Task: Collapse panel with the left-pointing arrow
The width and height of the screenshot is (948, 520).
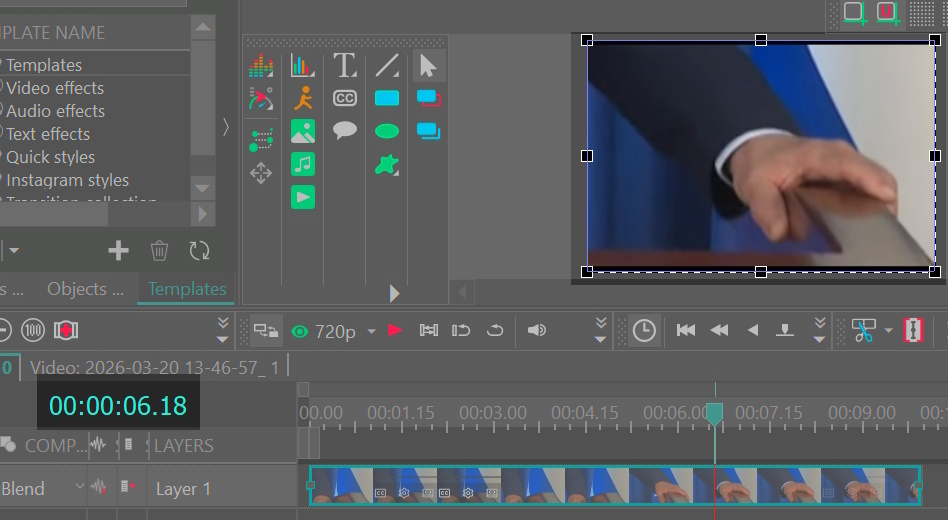Action: 462,293
